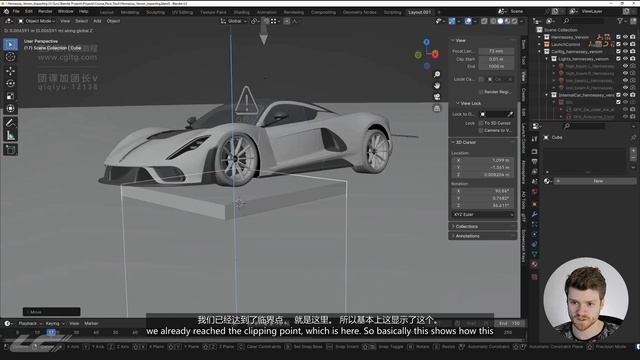Image resolution: width=640 pixels, height=360 pixels.
Task: Open timeline Keying popover
Action: pyautogui.click(x=54, y=324)
